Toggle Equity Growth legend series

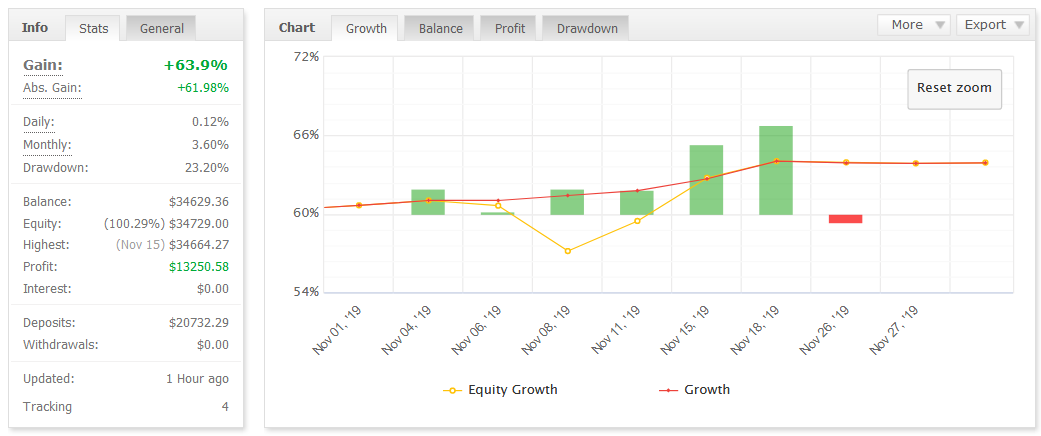(500, 390)
